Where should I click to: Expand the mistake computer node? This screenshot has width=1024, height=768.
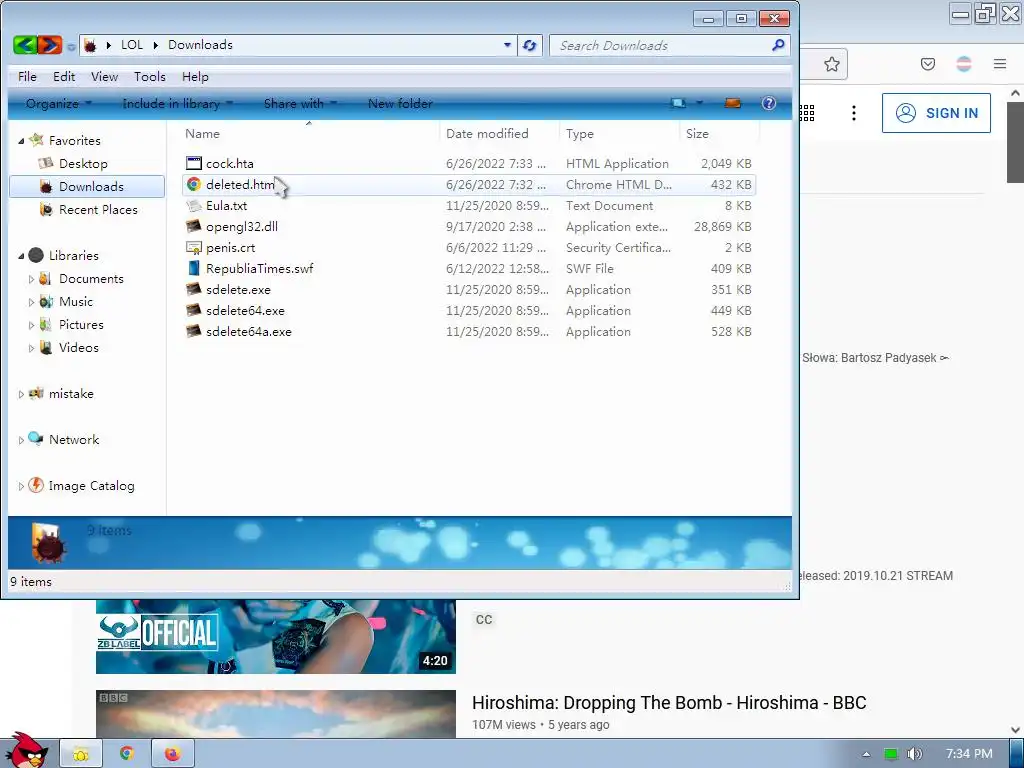[x=21, y=394]
